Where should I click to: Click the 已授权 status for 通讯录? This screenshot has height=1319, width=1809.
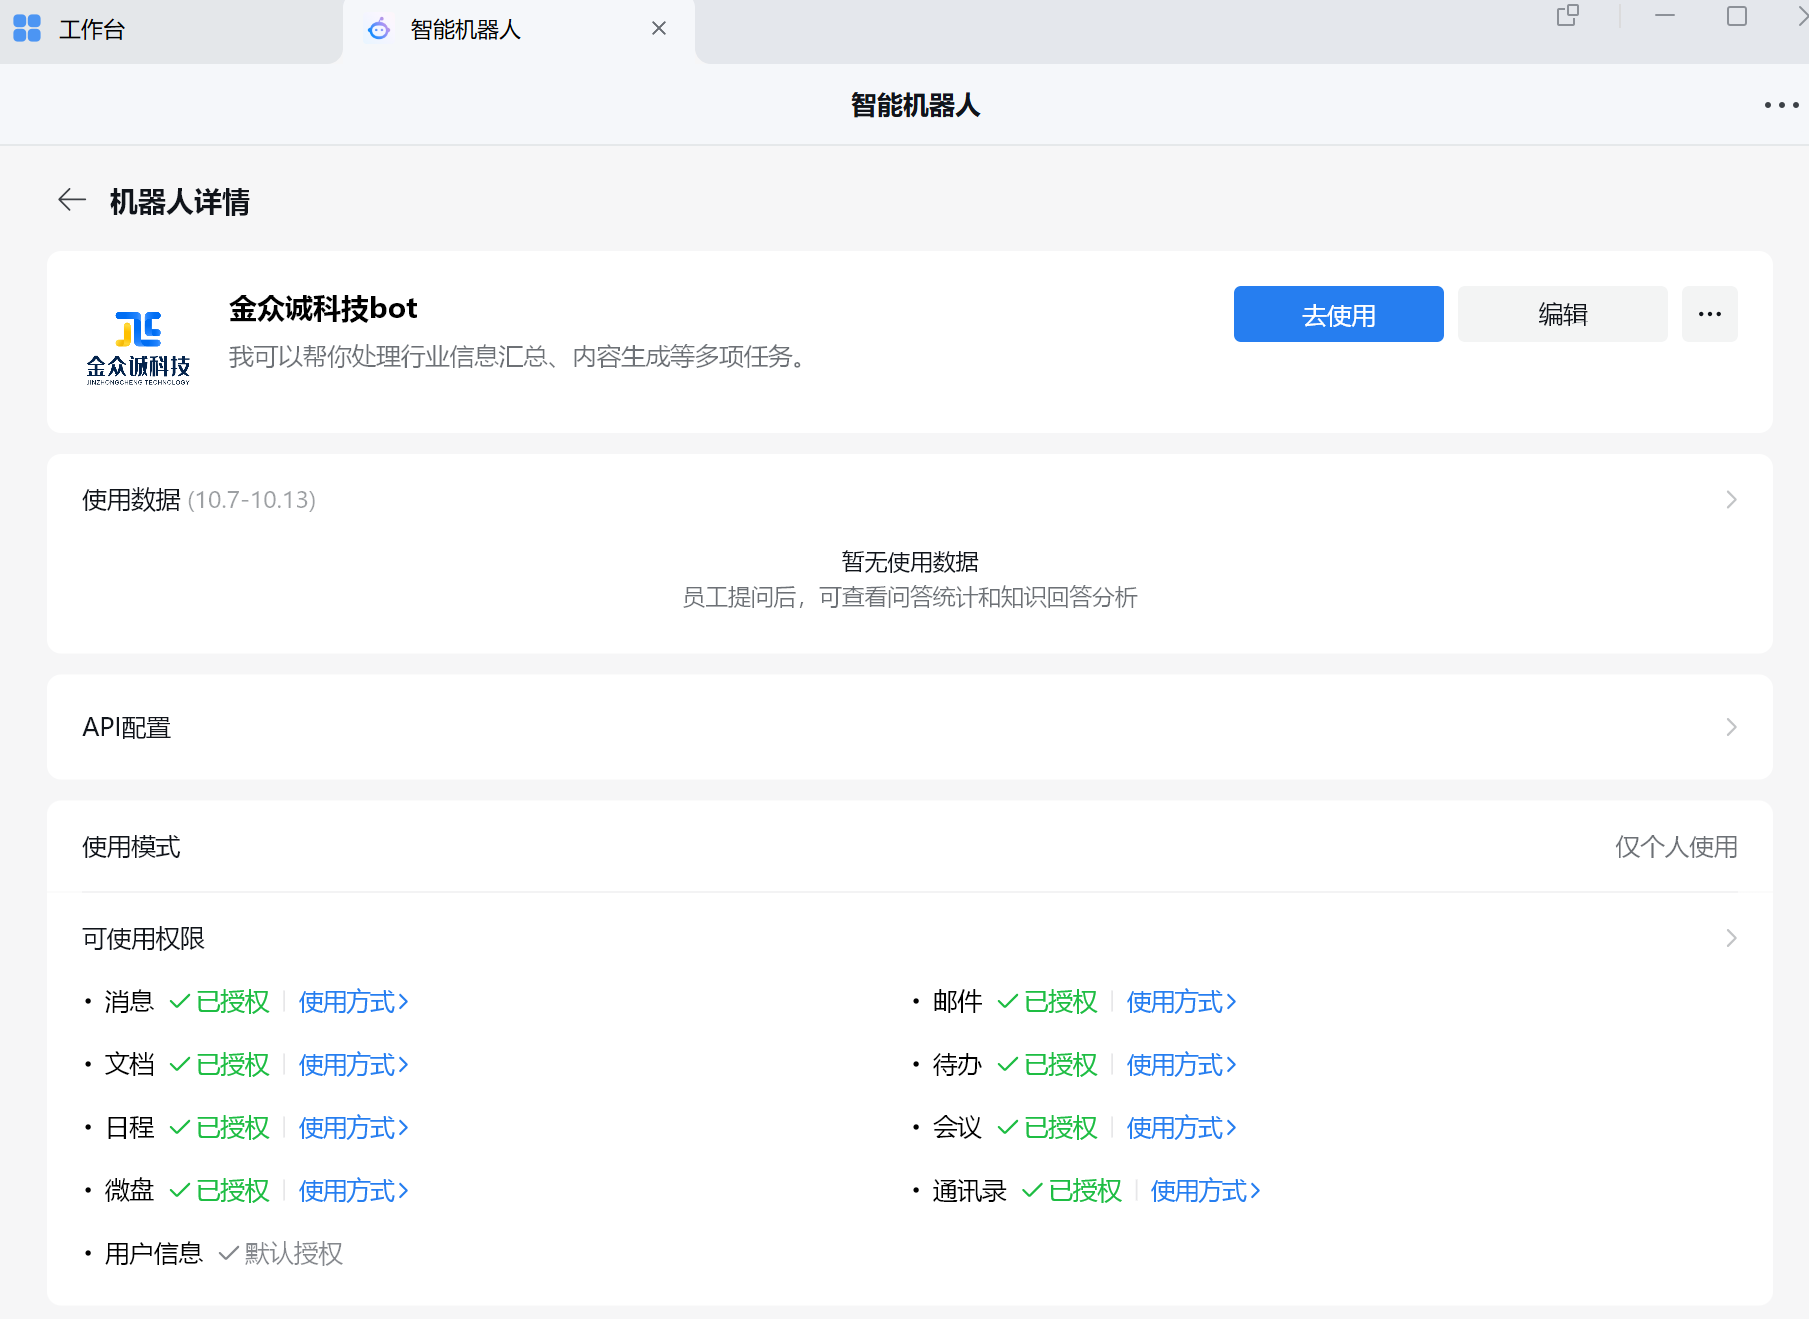tap(1072, 1191)
